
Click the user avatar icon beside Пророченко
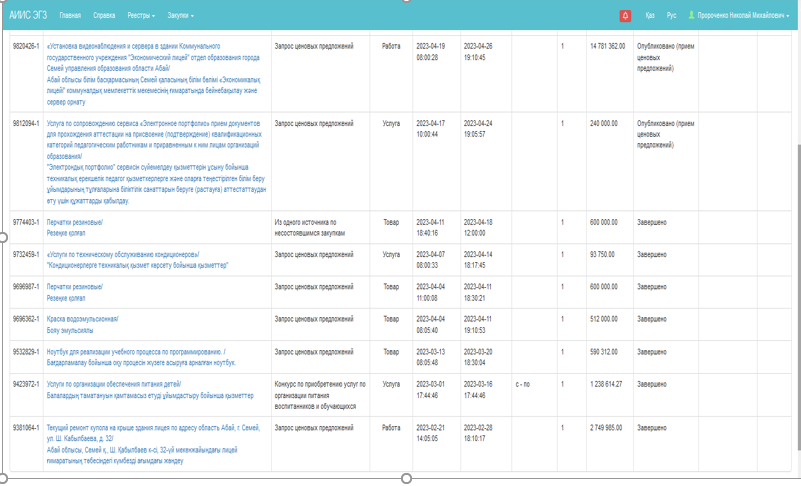tap(691, 15)
